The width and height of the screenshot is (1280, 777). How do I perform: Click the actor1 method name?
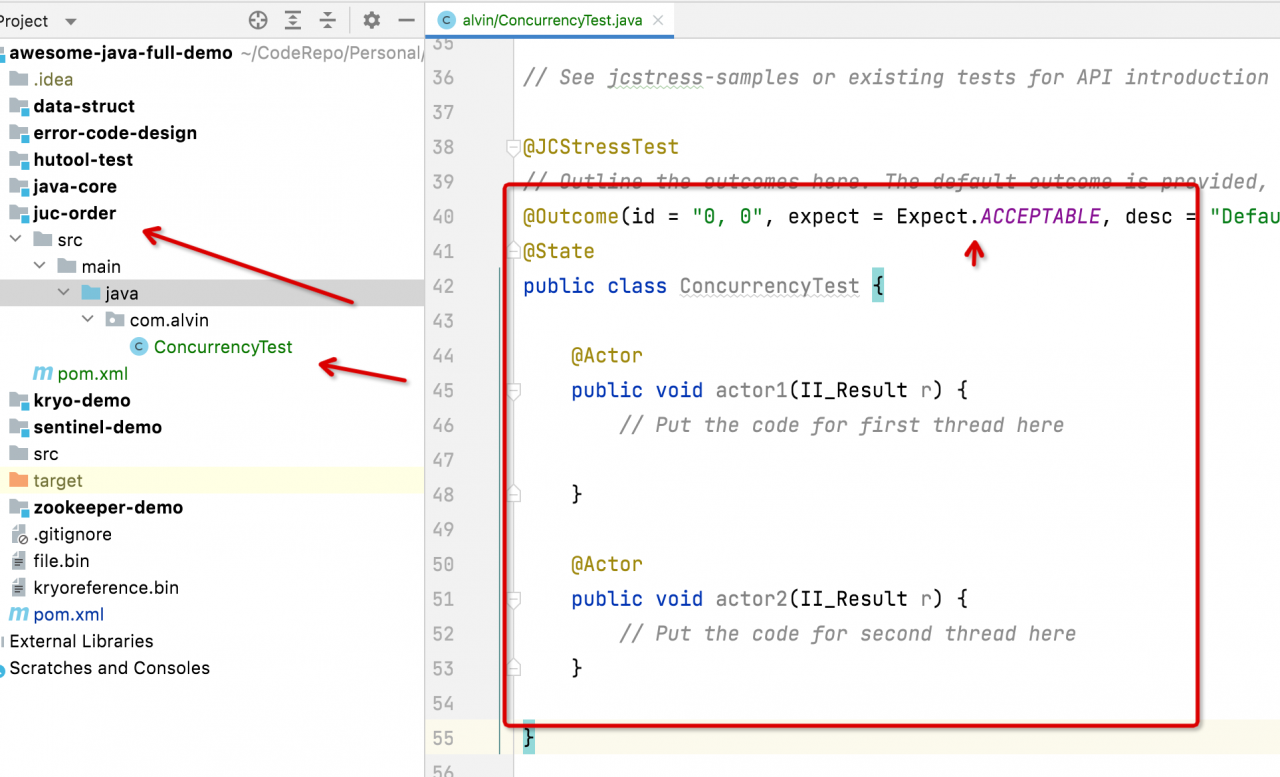click(x=751, y=390)
